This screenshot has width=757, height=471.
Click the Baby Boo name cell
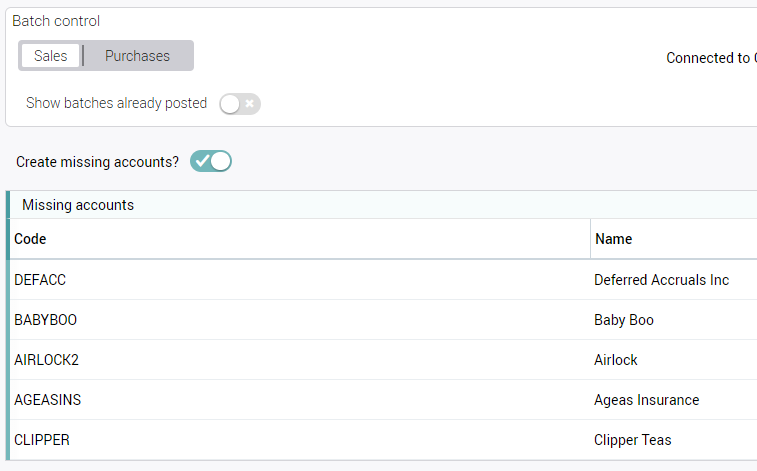623,320
